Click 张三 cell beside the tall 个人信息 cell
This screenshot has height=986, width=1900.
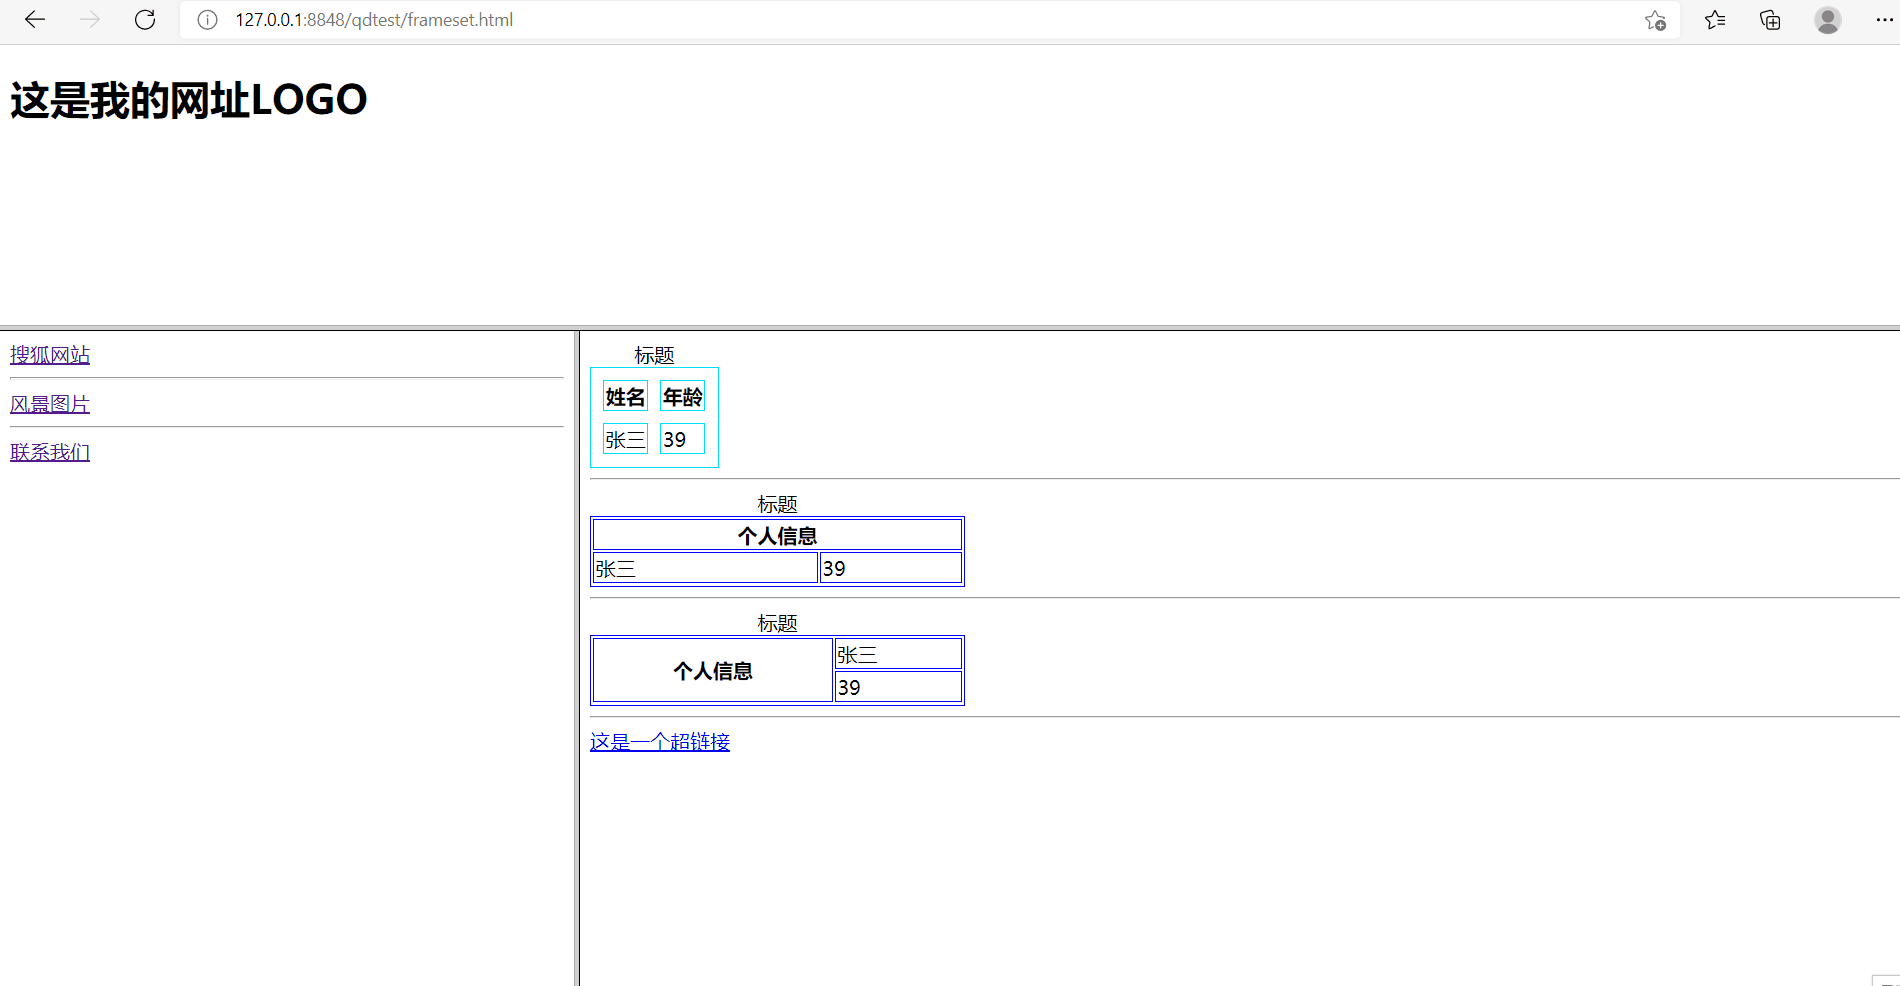tap(898, 655)
